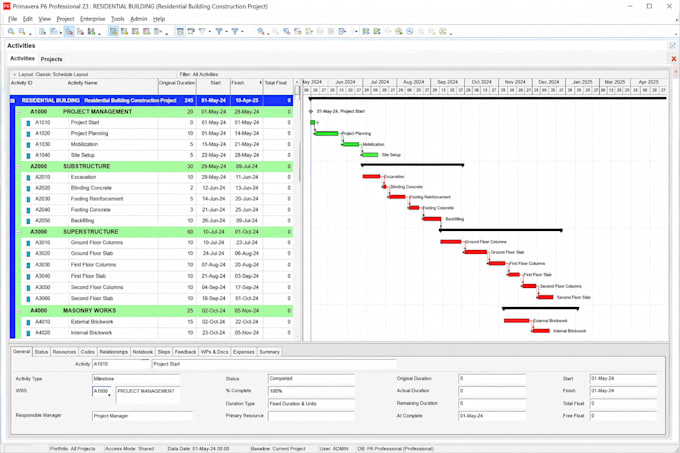Open the Admin menu
This screenshot has width=680, height=453.
138,19
